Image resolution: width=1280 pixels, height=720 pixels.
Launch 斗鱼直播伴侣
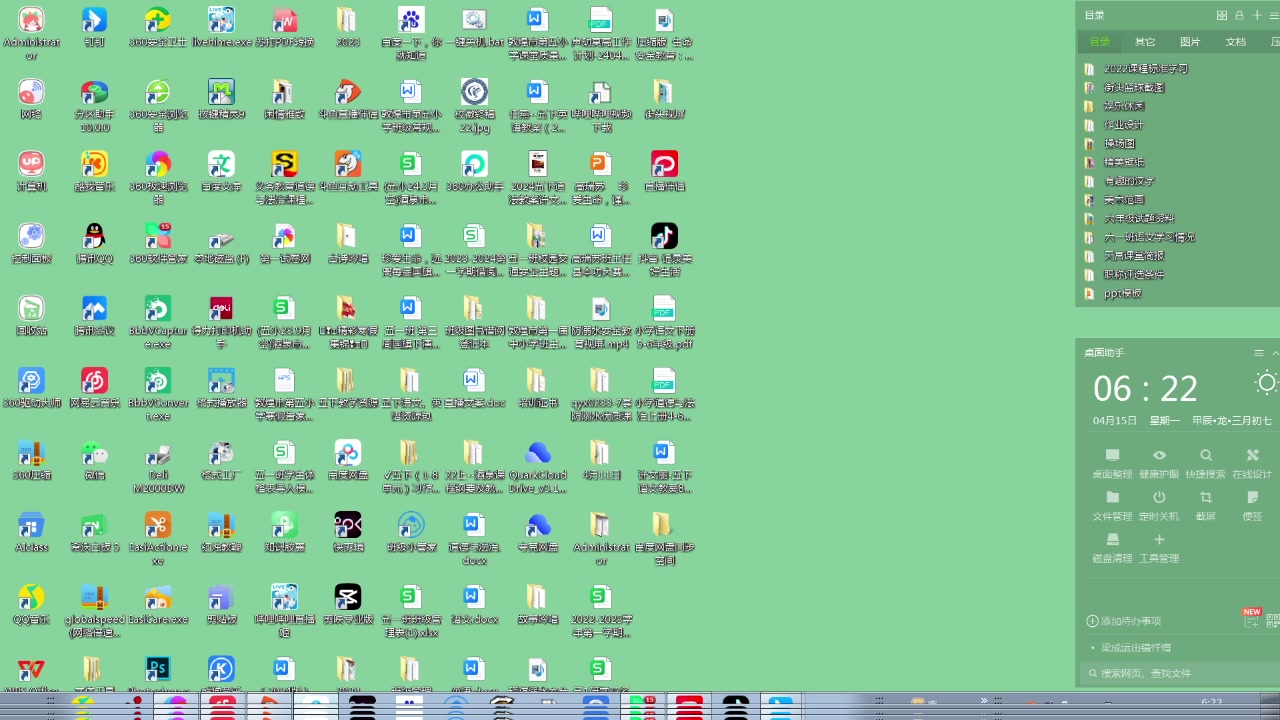[x=347, y=99]
